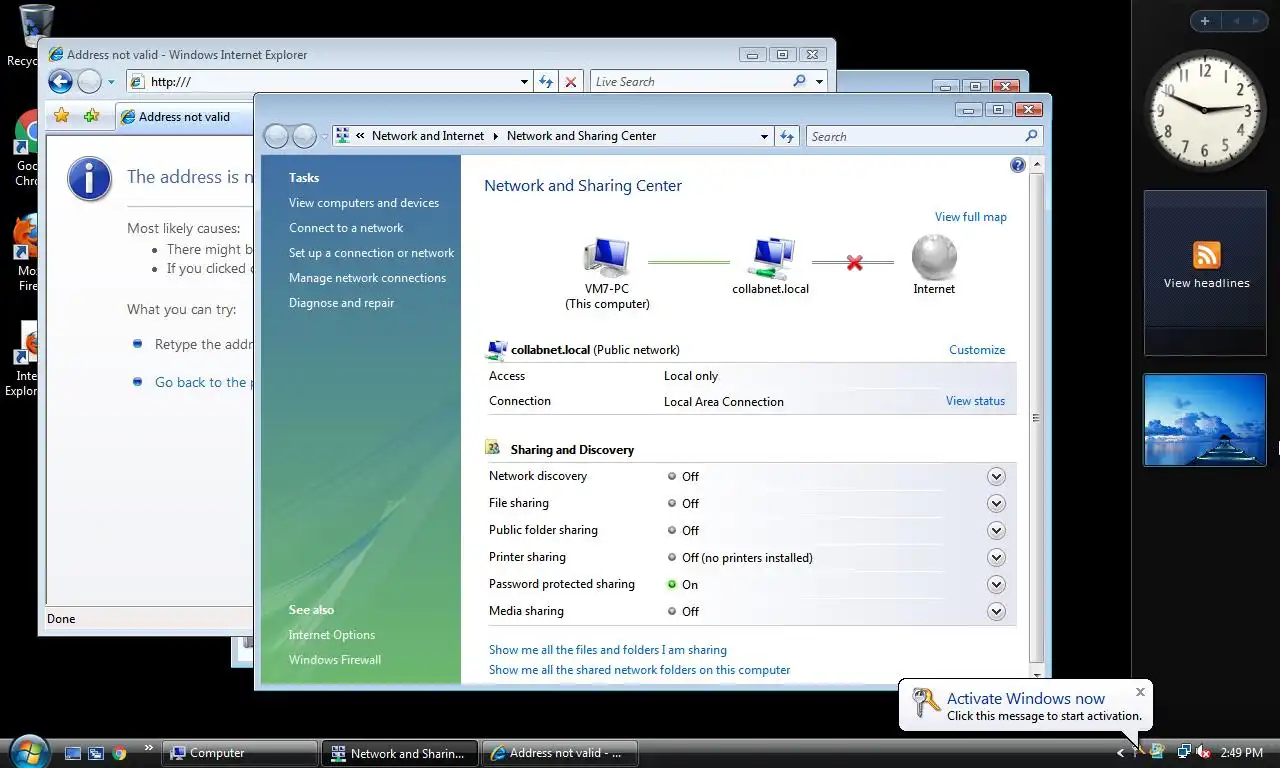Click View computers and devices task
Screen dimensions: 1280x768
[364, 203]
